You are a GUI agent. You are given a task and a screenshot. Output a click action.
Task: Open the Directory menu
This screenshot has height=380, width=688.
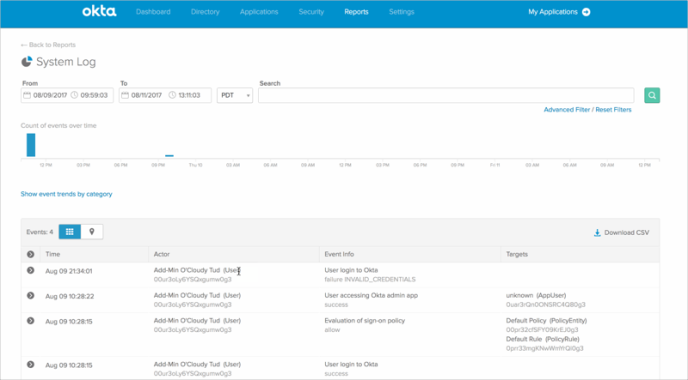[x=205, y=12]
